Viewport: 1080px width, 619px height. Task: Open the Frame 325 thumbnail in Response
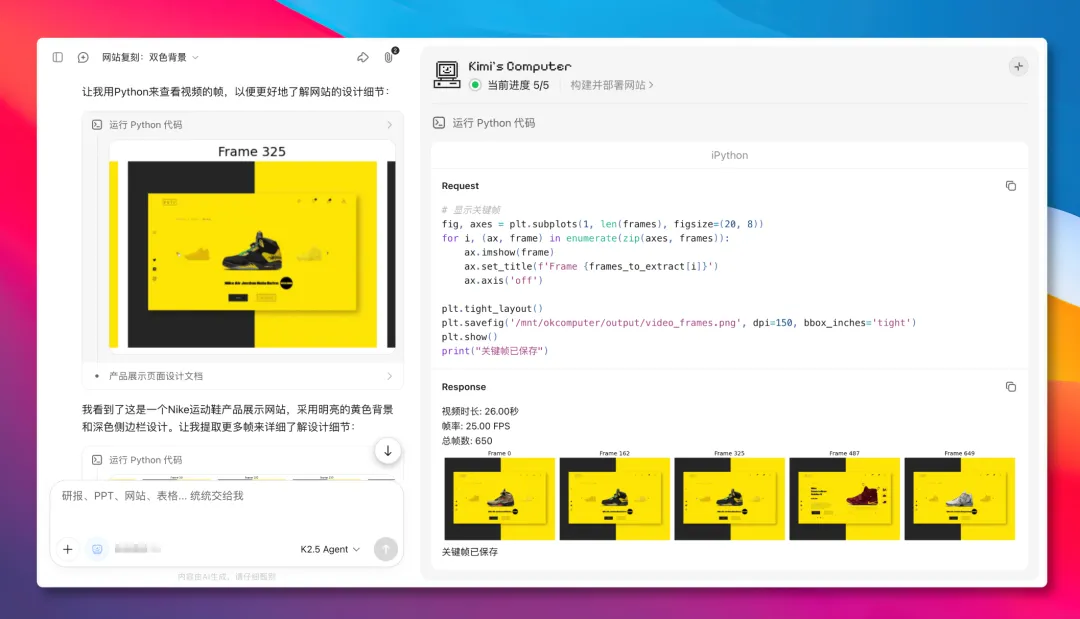coord(729,499)
